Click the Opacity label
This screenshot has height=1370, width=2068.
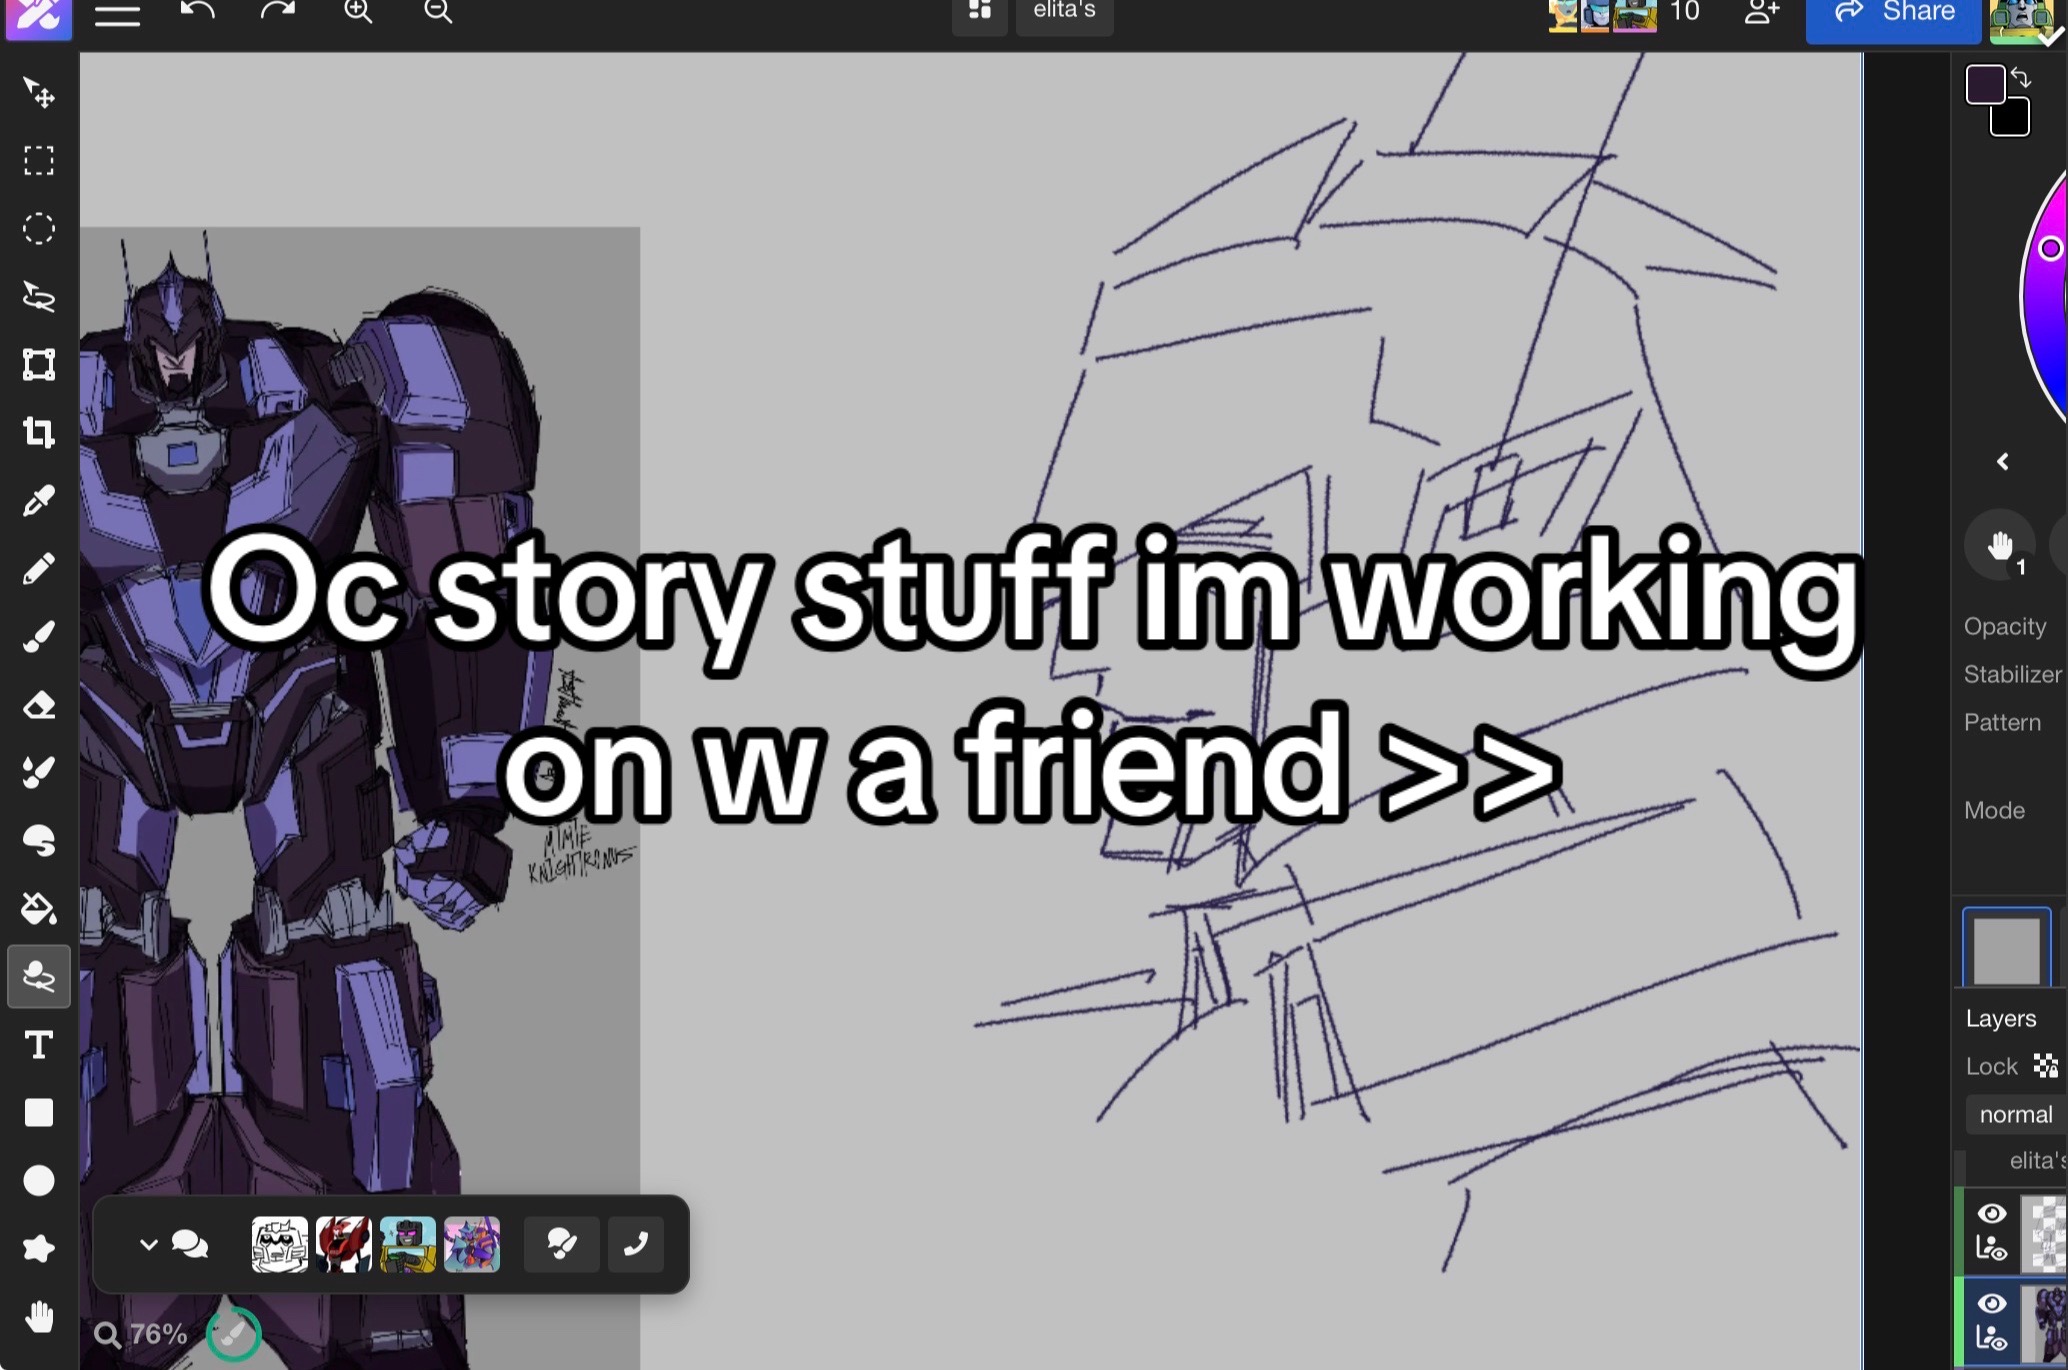tap(2005, 626)
